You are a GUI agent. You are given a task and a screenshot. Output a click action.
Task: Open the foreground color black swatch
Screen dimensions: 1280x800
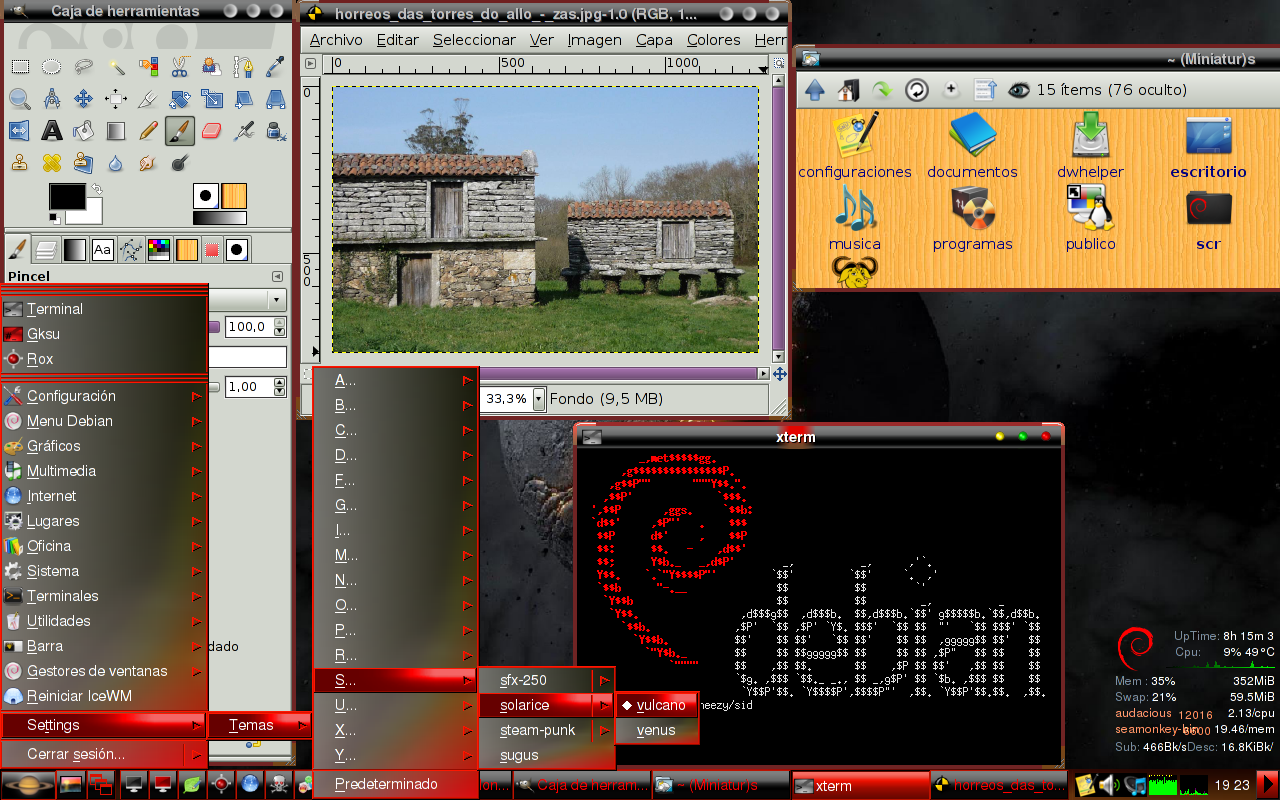[x=65, y=196]
